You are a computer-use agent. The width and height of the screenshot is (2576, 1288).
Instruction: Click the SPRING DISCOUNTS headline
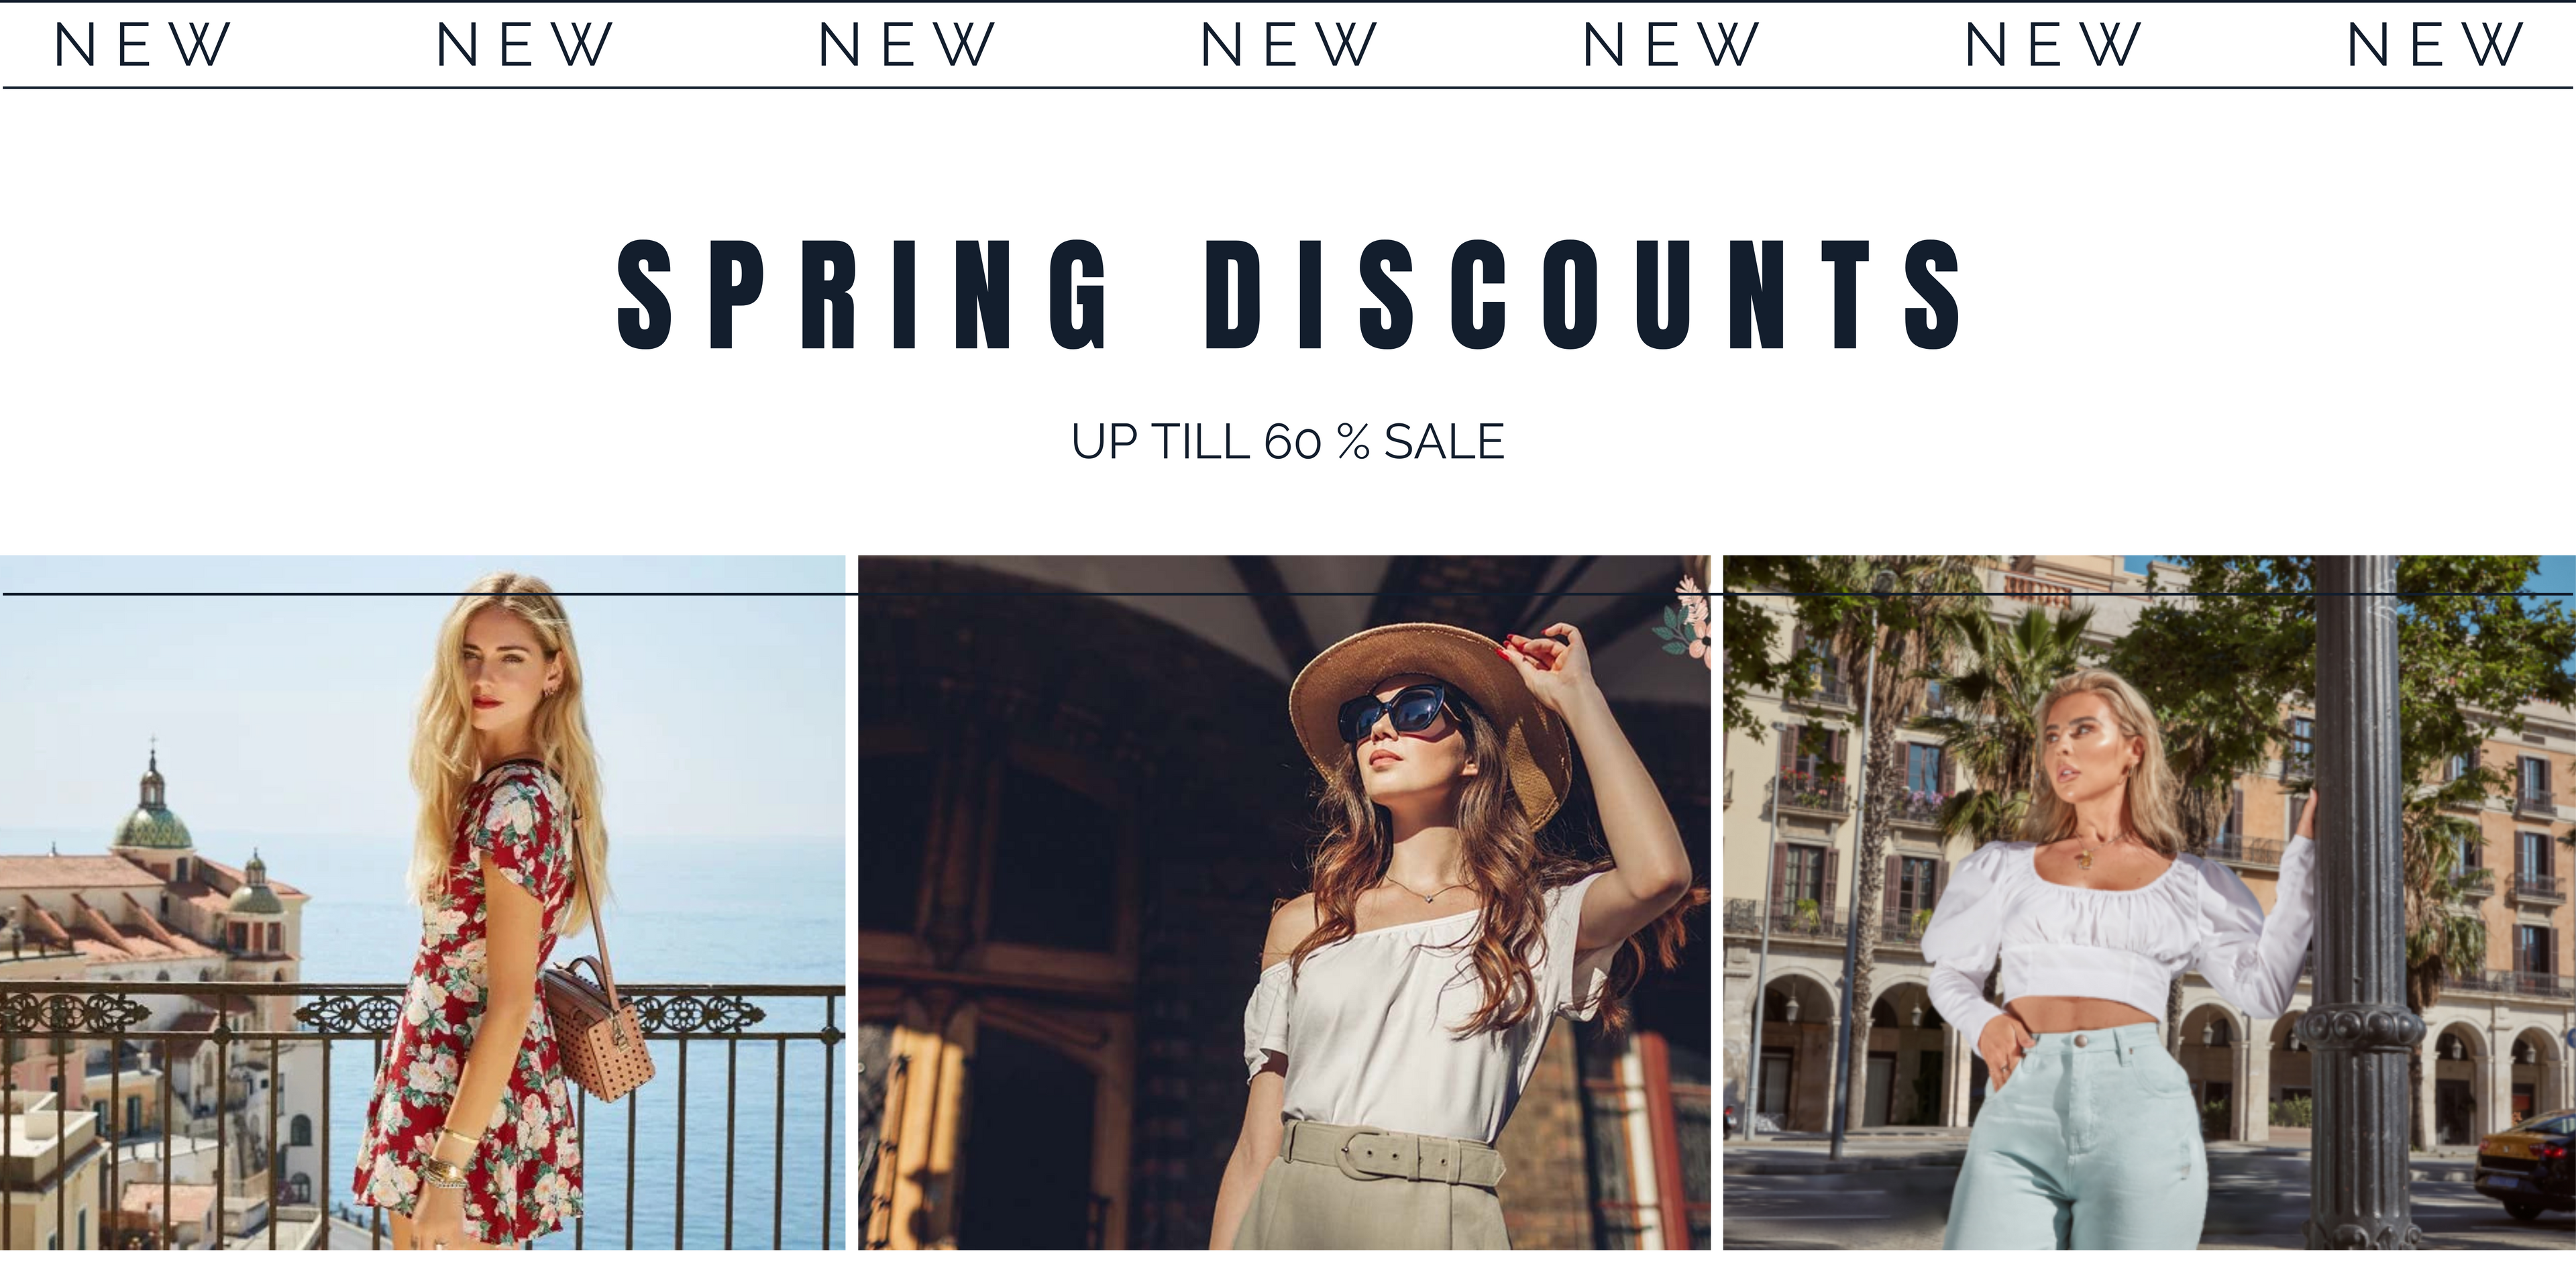click(x=1288, y=295)
